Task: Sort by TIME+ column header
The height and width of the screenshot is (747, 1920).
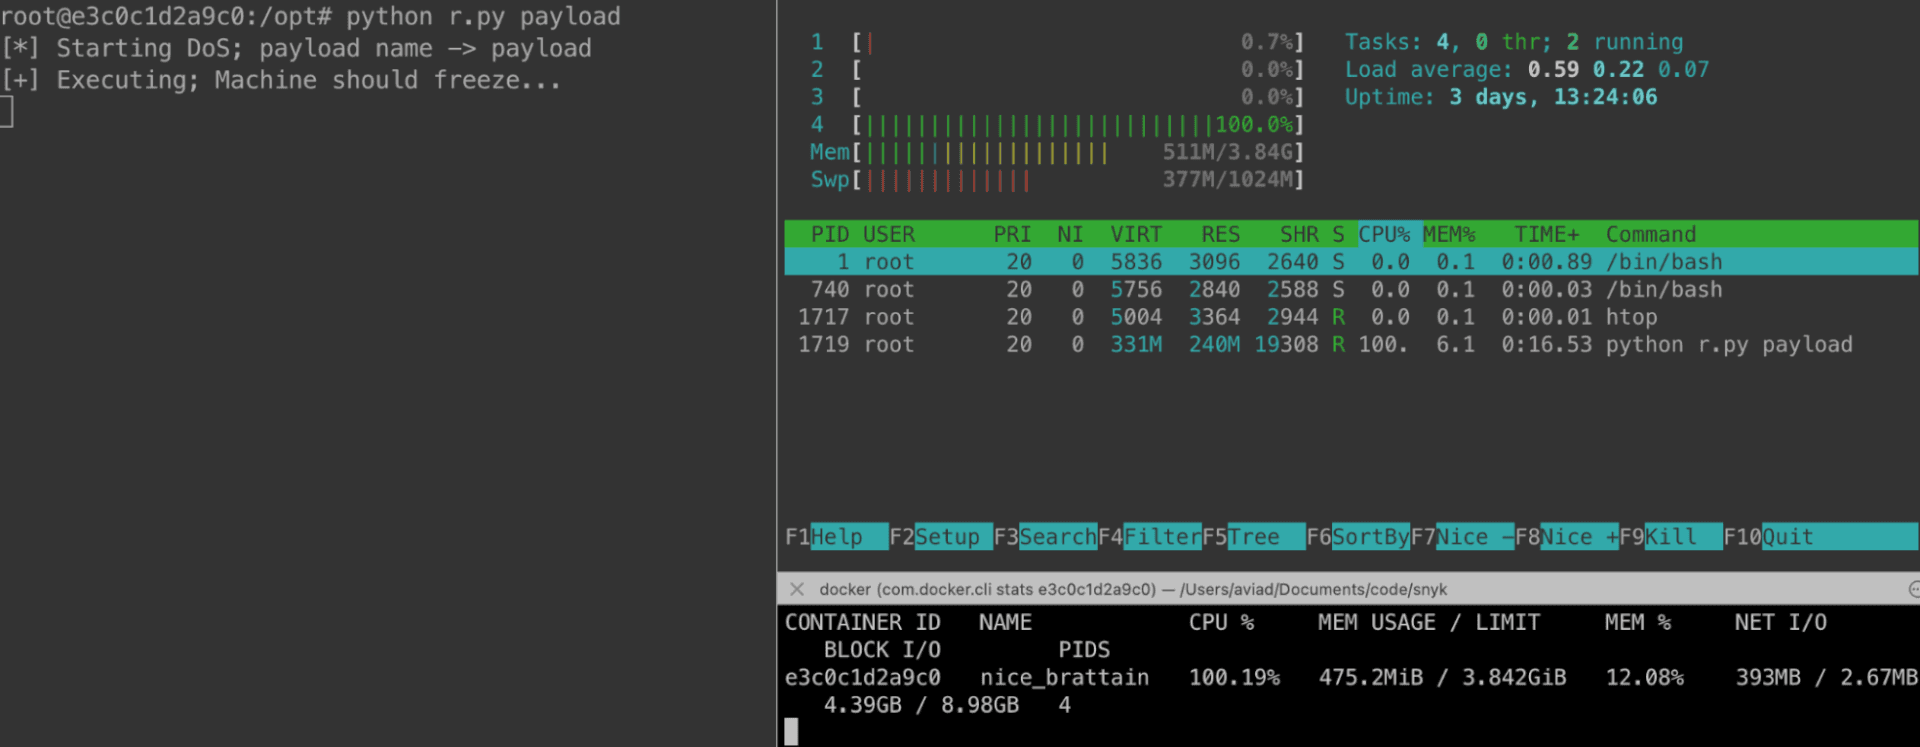Action: (1546, 234)
